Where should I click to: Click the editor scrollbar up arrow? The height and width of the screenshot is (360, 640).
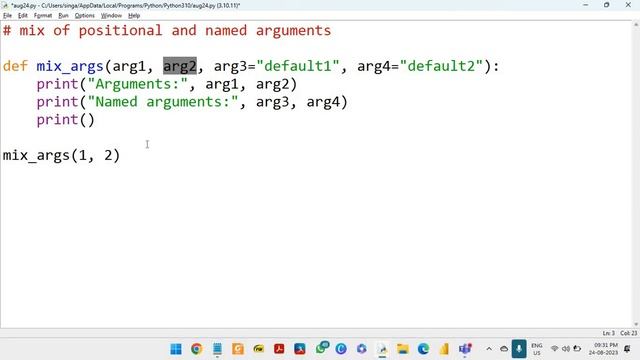pyautogui.click(x=636, y=25)
